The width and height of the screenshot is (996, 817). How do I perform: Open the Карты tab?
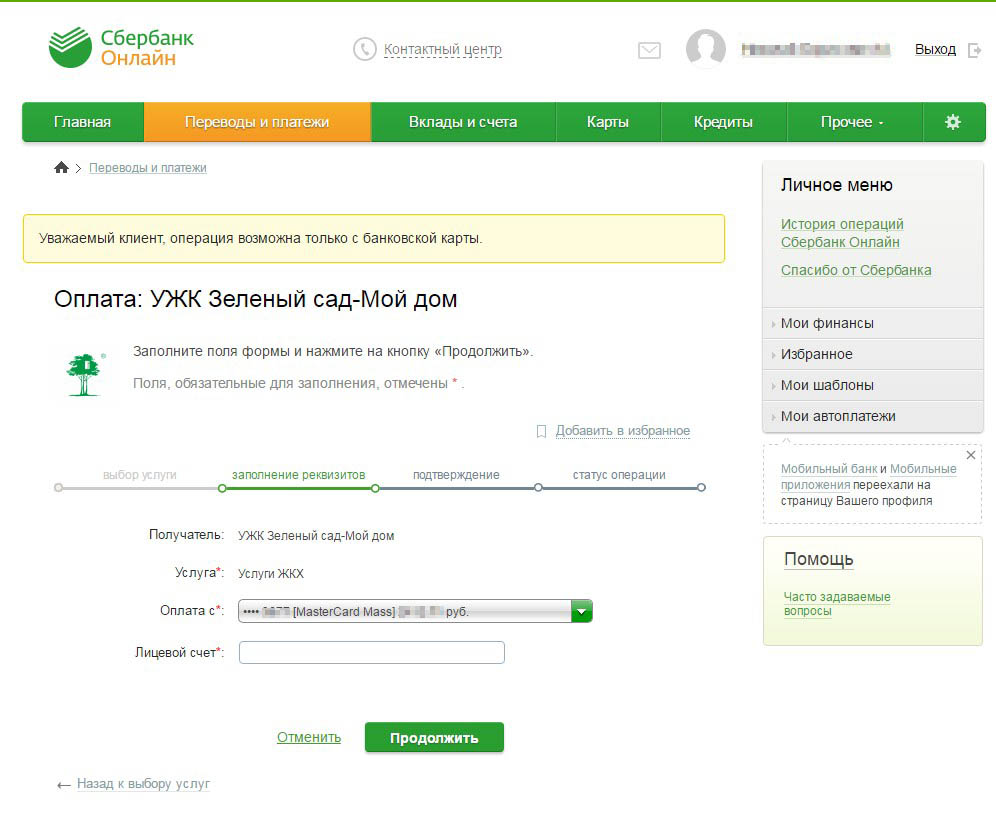(608, 122)
